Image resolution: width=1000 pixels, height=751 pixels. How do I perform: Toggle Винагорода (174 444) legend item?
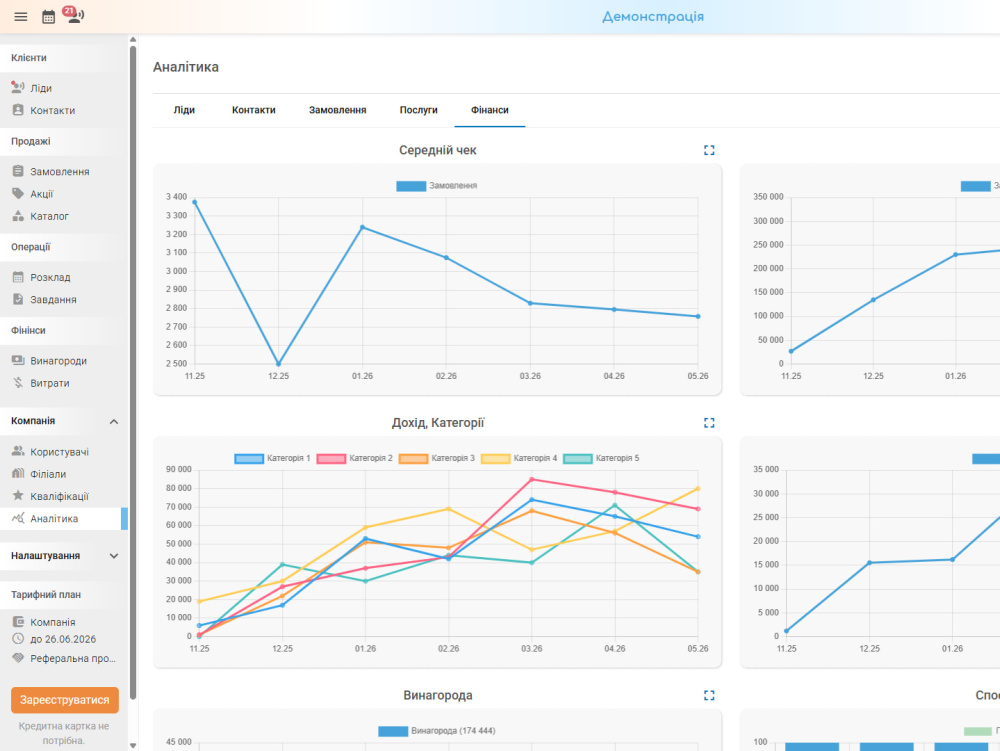pyautogui.click(x=437, y=731)
